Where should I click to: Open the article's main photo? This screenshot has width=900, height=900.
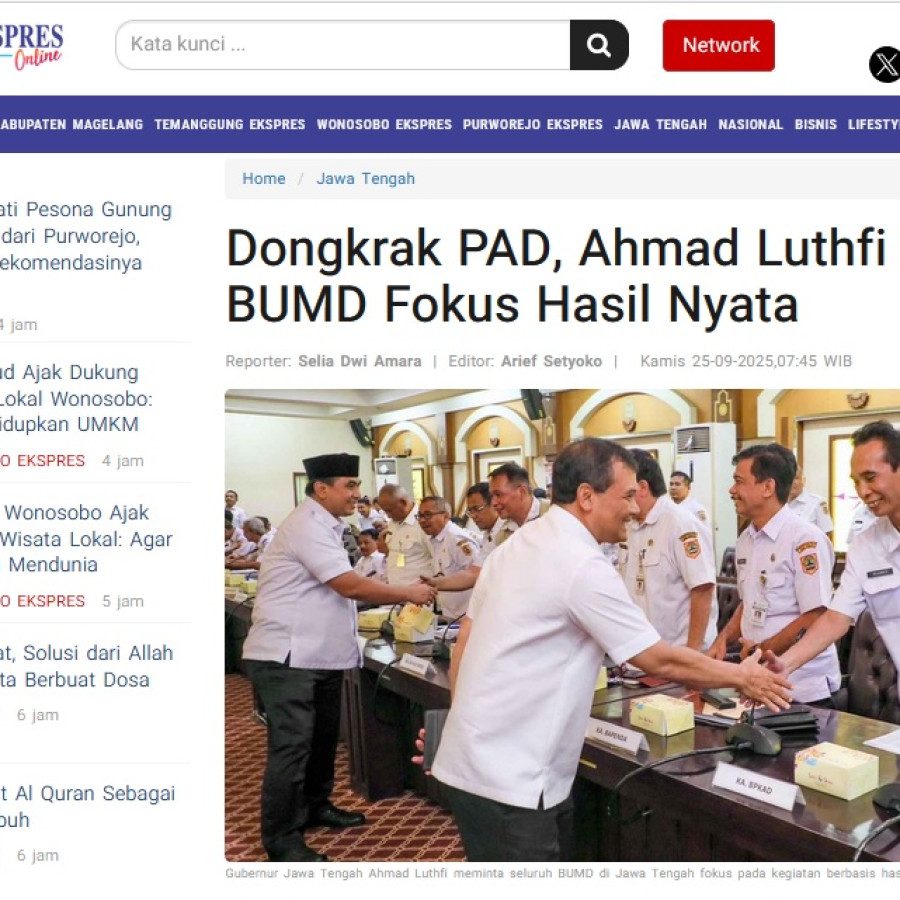(x=562, y=626)
